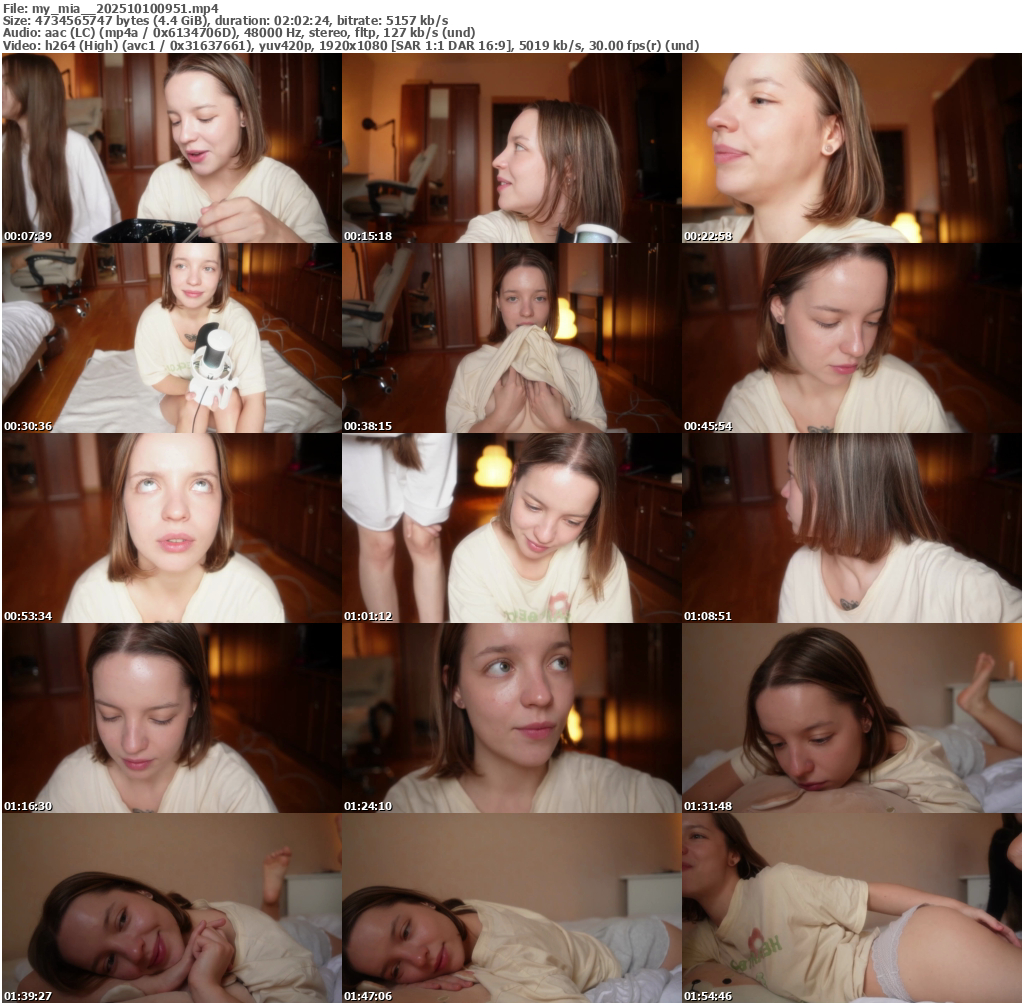Click the thumbnail at 01:39:27
The width and height of the screenshot is (1024, 1003).
[172, 908]
